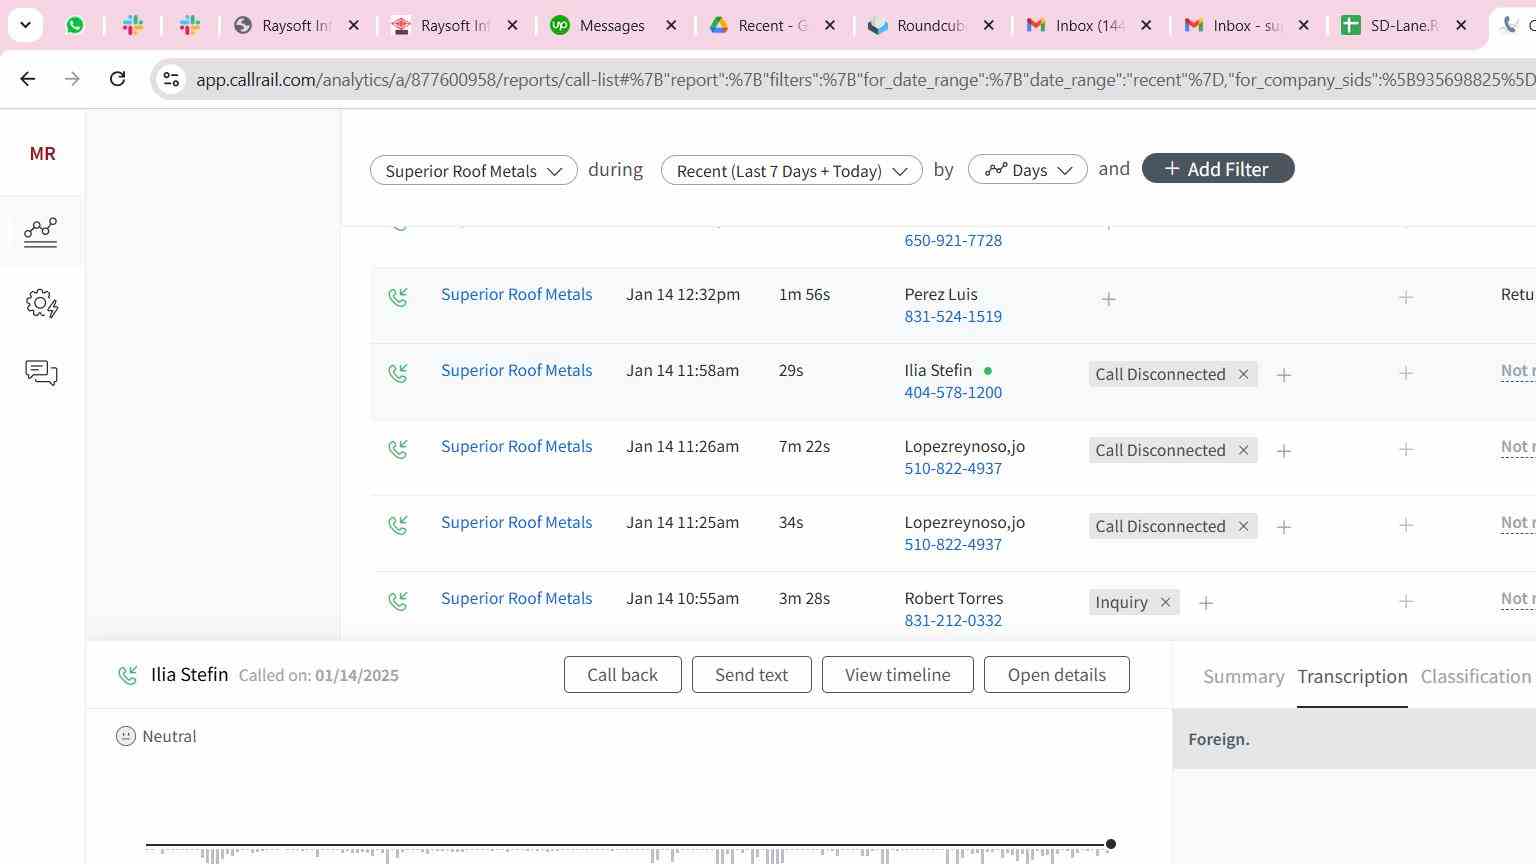The image size is (1536, 864).
Task: Click phone number 650-921-7728
Action: coord(953,240)
